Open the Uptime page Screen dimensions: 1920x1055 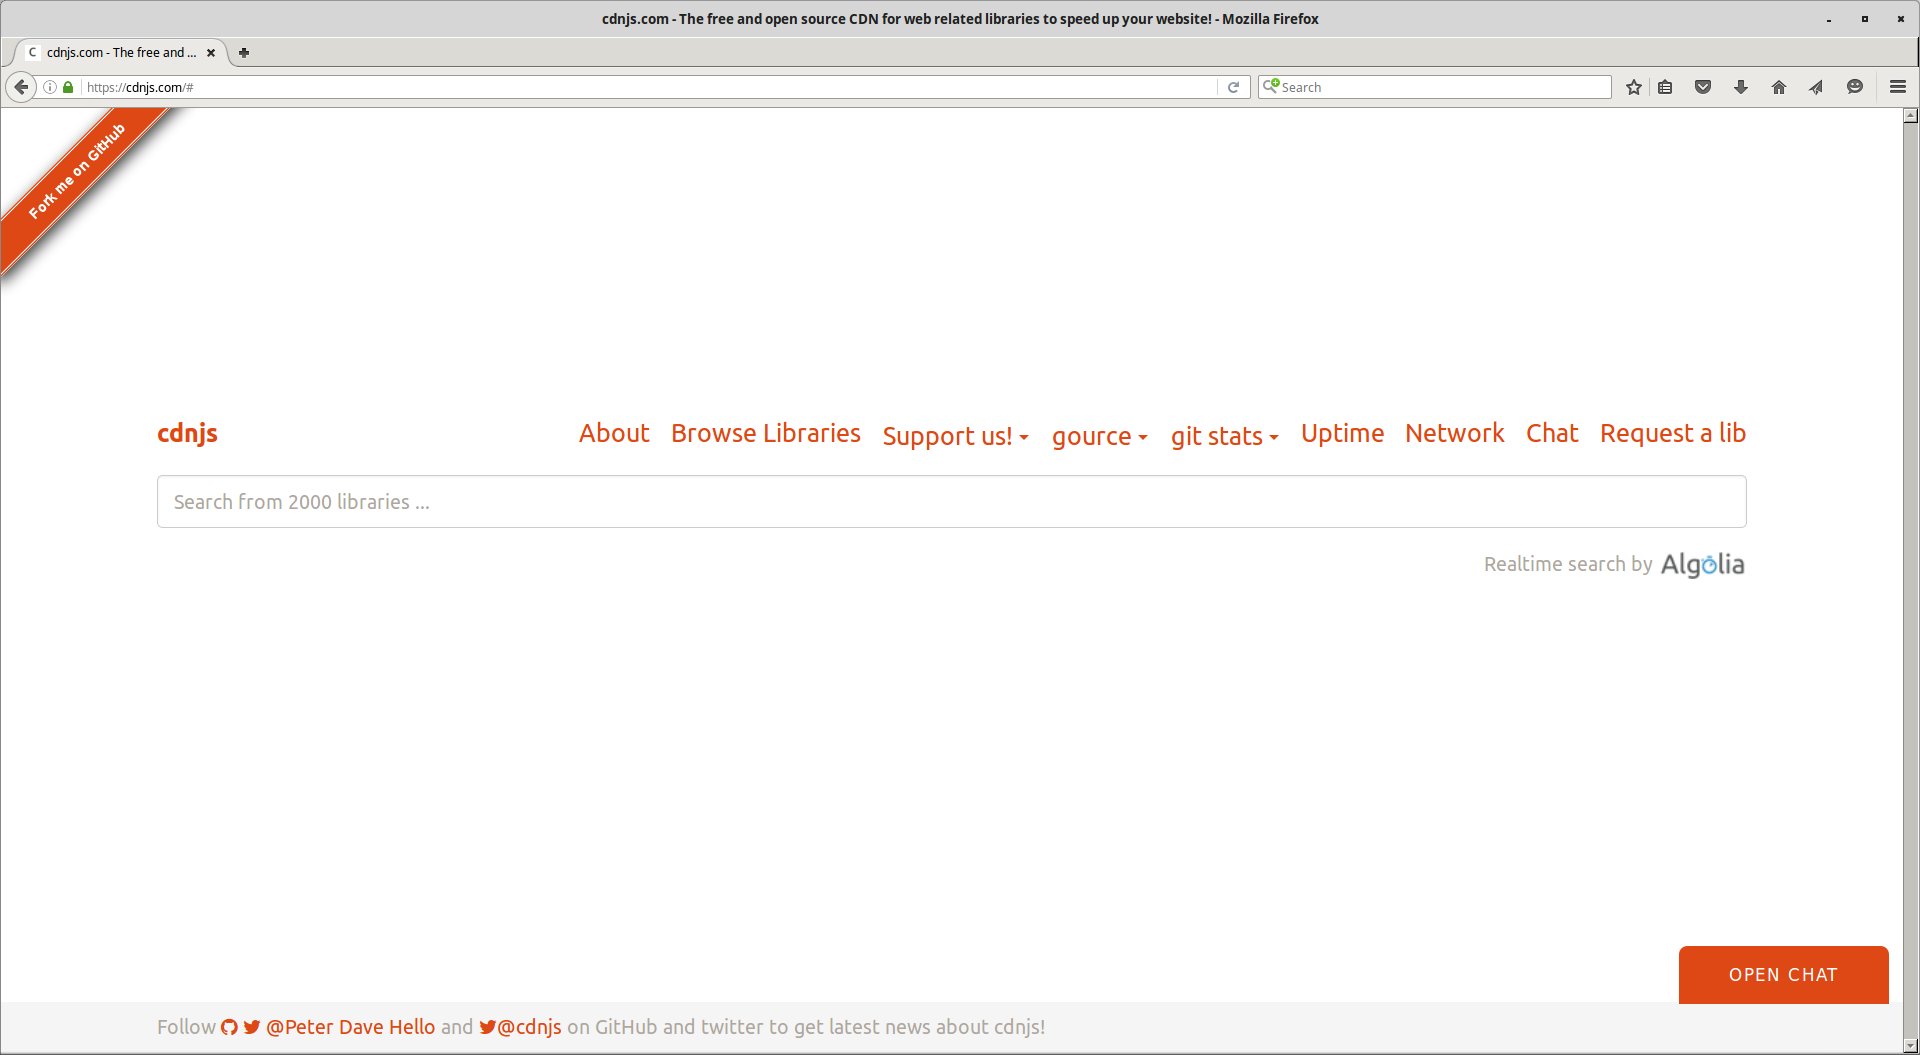(1342, 433)
